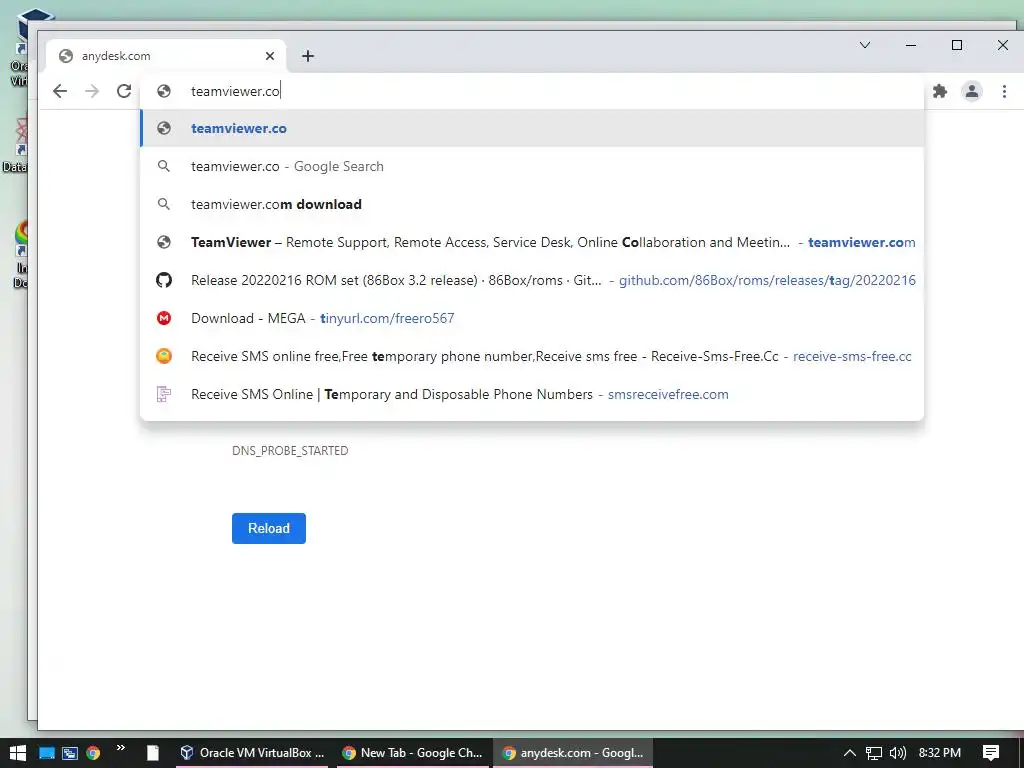Open the Extensions puzzle icon
Image resolution: width=1024 pixels, height=768 pixels.
click(940, 91)
